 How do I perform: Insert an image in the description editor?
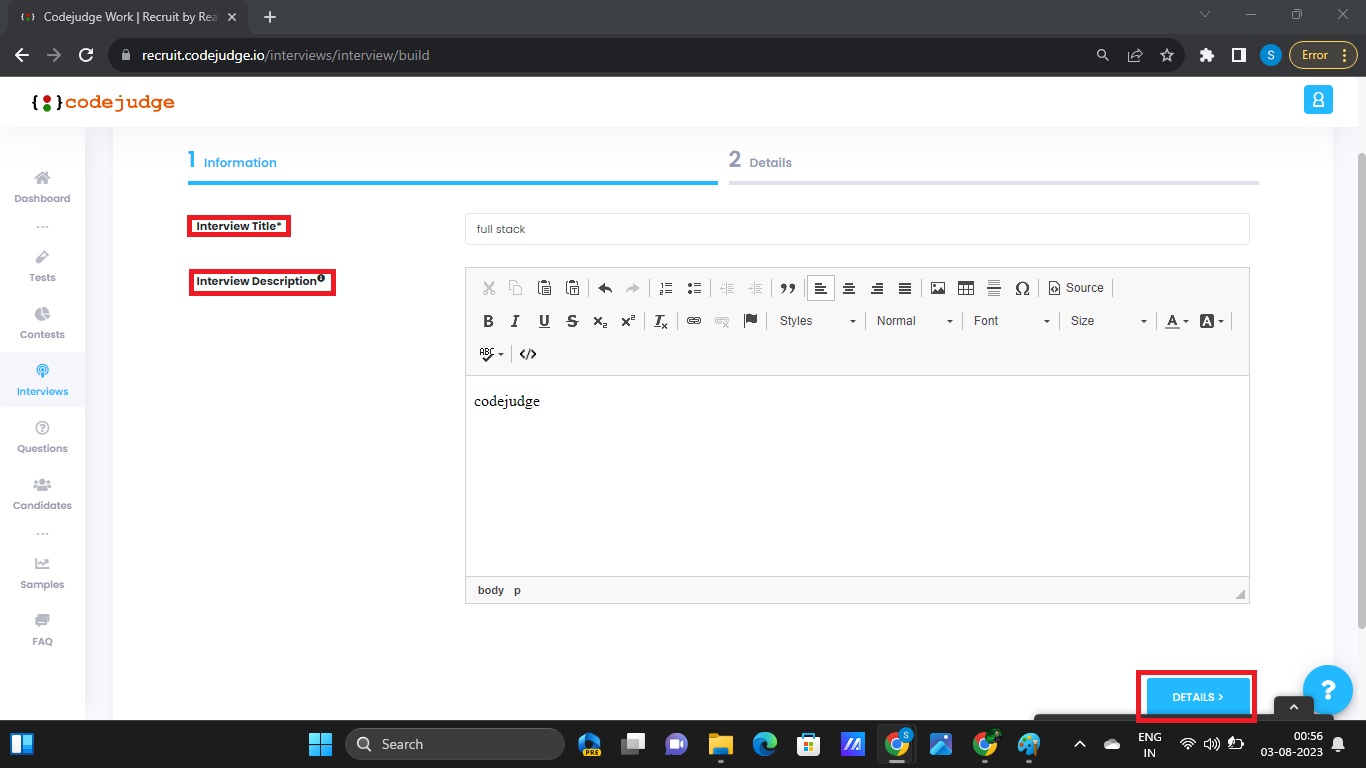click(937, 288)
